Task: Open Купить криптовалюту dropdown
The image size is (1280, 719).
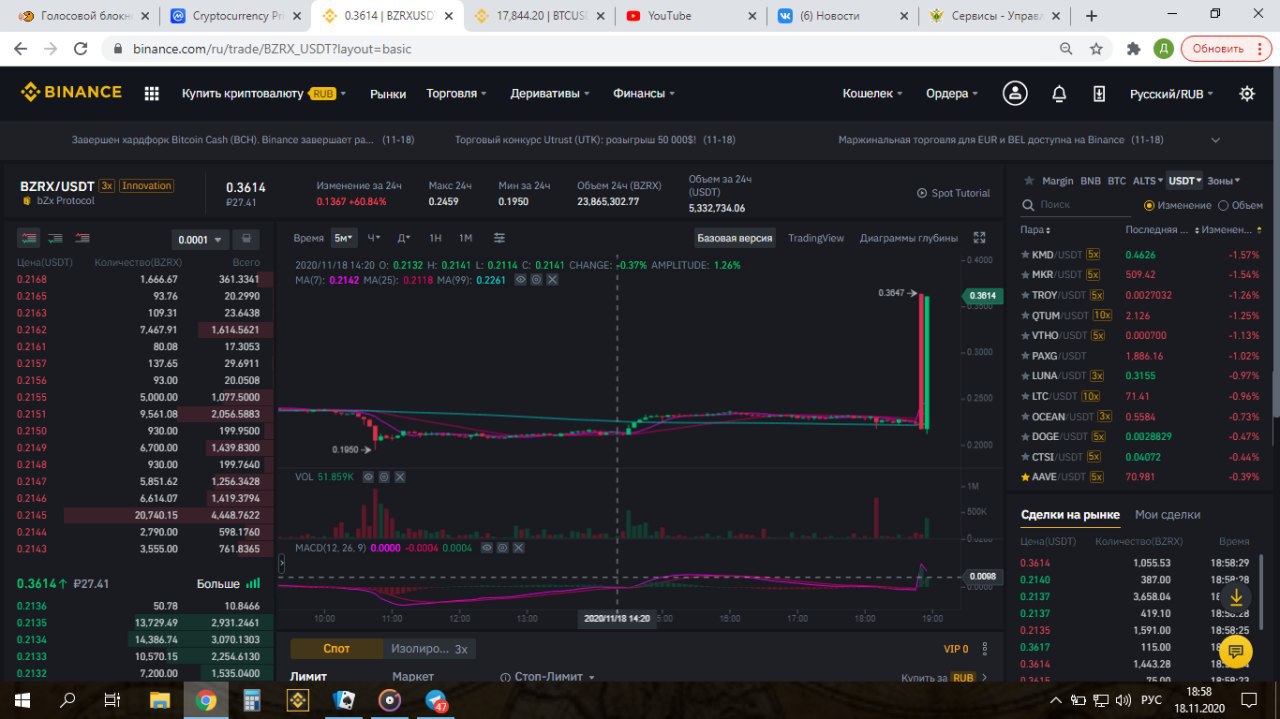Action: tap(264, 93)
